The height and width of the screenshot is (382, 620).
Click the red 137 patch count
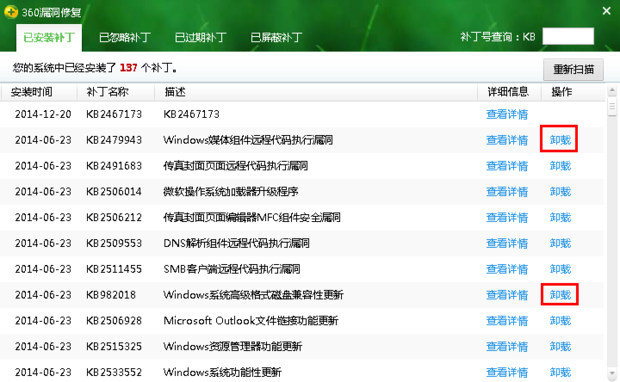(x=129, y=68)
